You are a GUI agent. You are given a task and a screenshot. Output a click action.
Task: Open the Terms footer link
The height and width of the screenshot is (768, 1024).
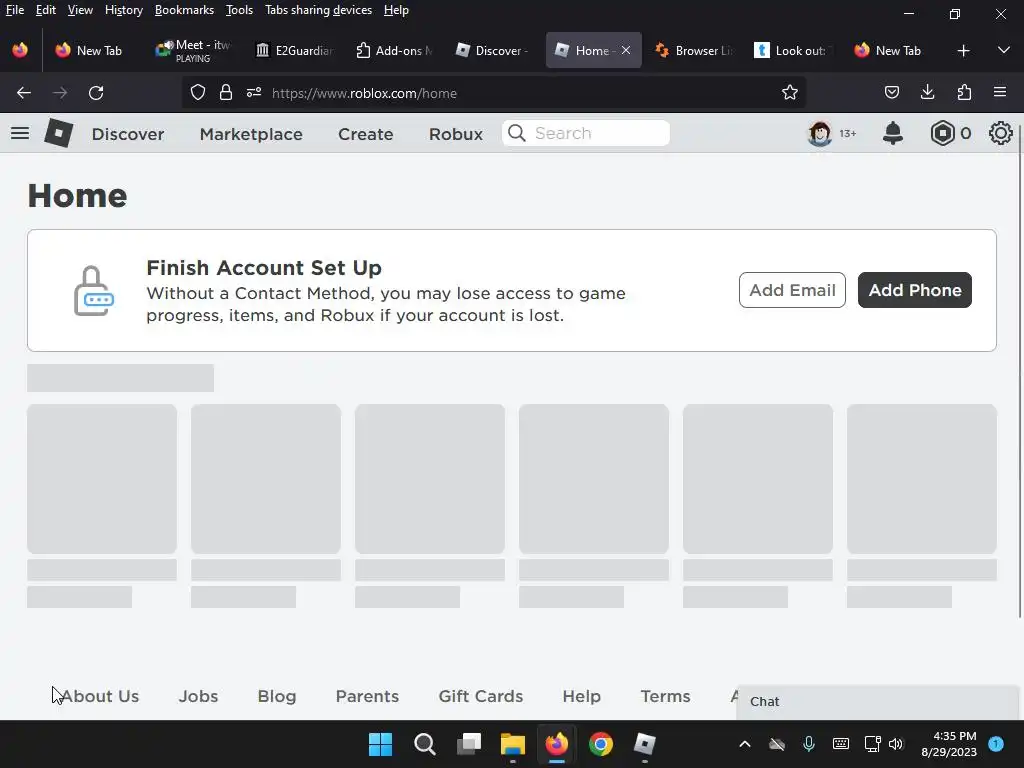[665, 696]
